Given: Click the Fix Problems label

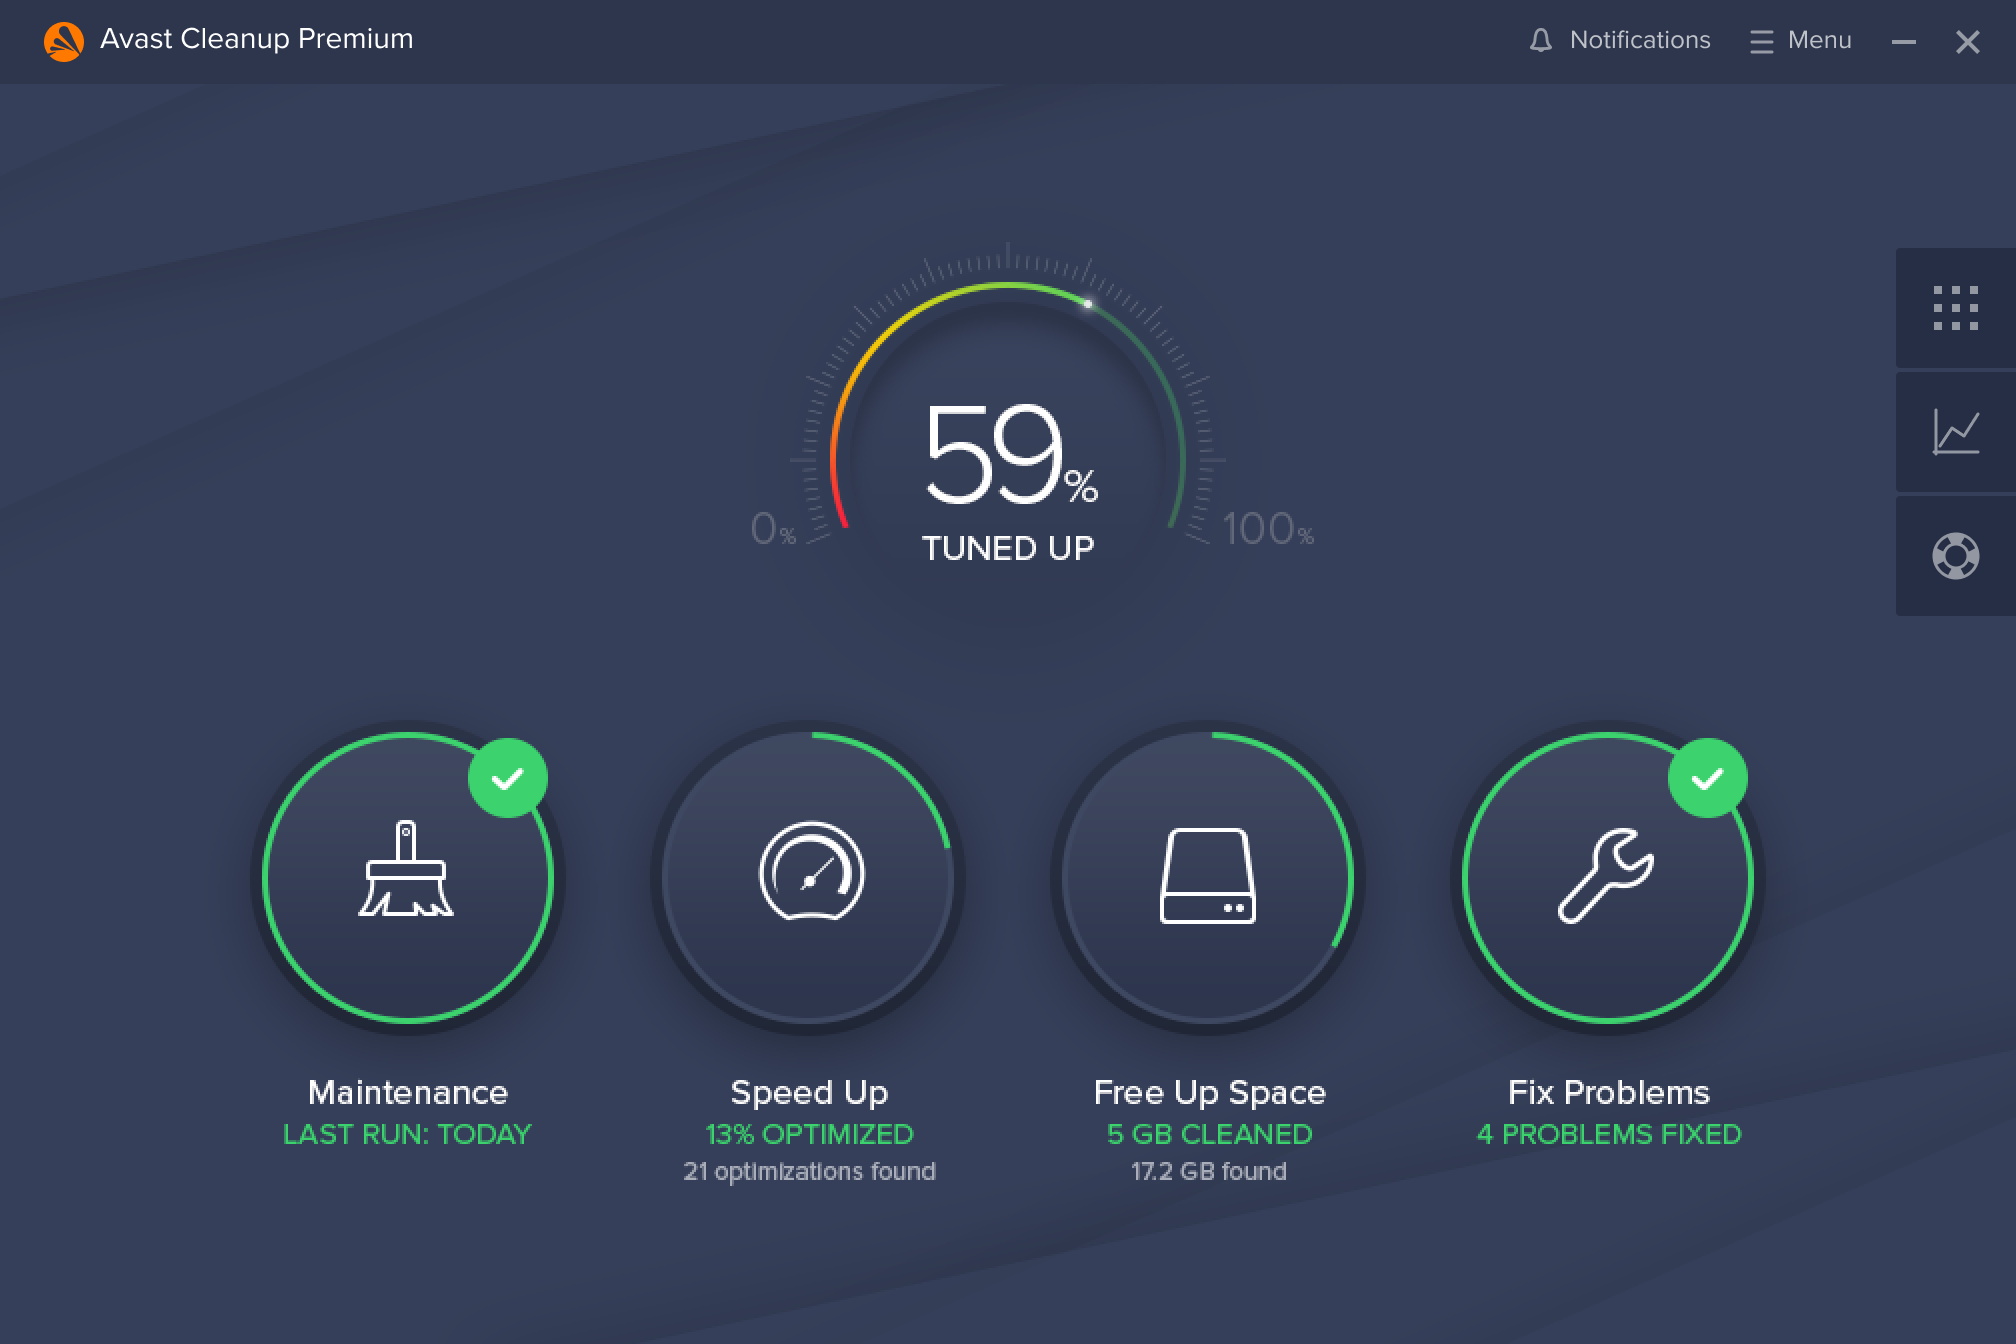Looking at the screenshot, I should tap(1609, 1092).
